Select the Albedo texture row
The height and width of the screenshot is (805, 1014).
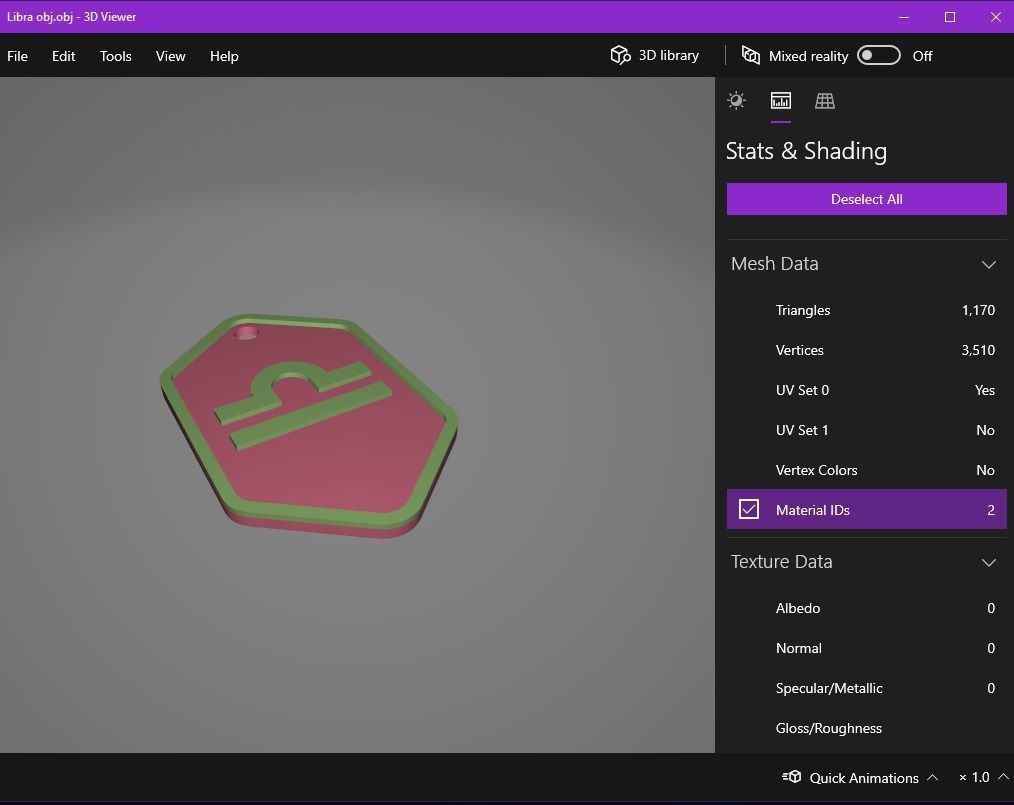pos(867,608)
